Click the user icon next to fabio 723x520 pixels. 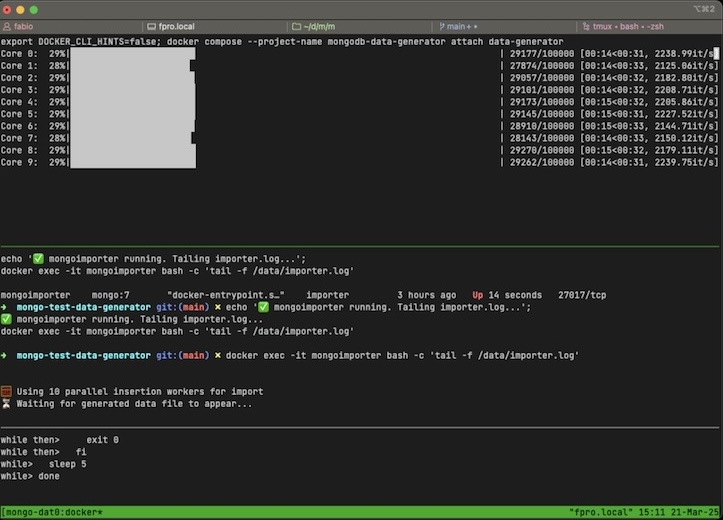(6, 27)
